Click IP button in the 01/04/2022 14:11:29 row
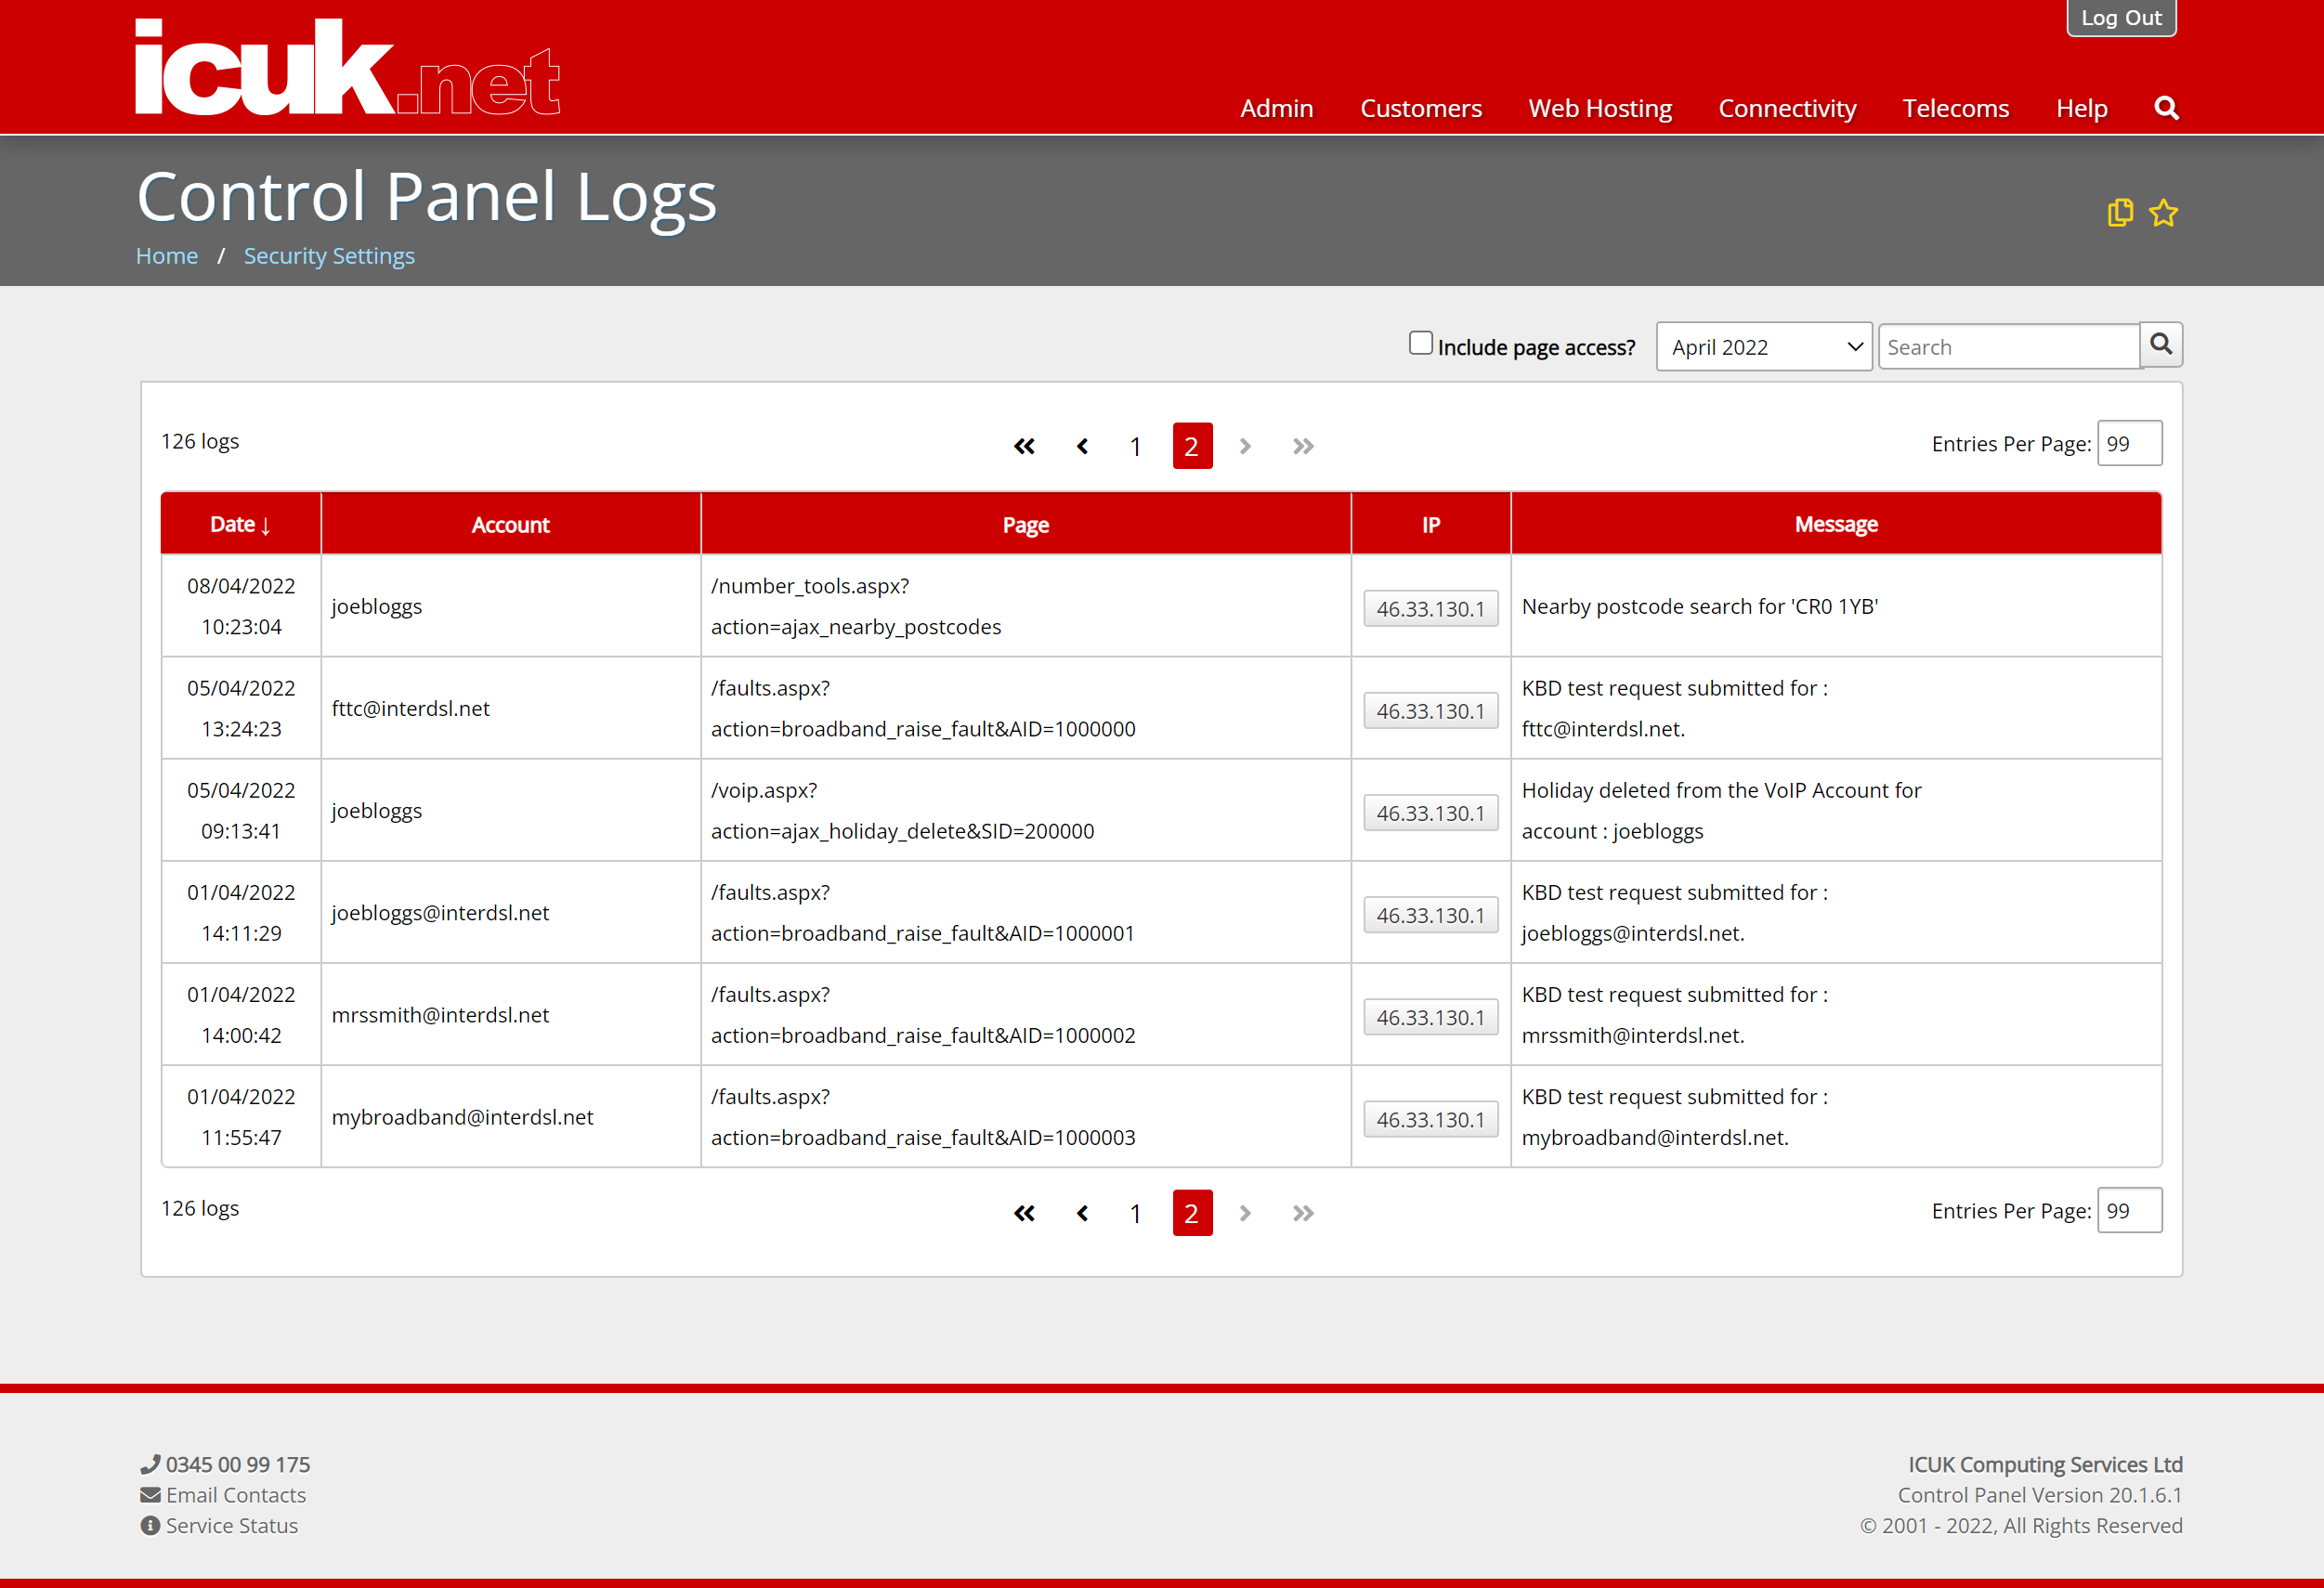The width and height of the screenshot is (2324, 1588). pyautogui.click(x=1430, y=914)
